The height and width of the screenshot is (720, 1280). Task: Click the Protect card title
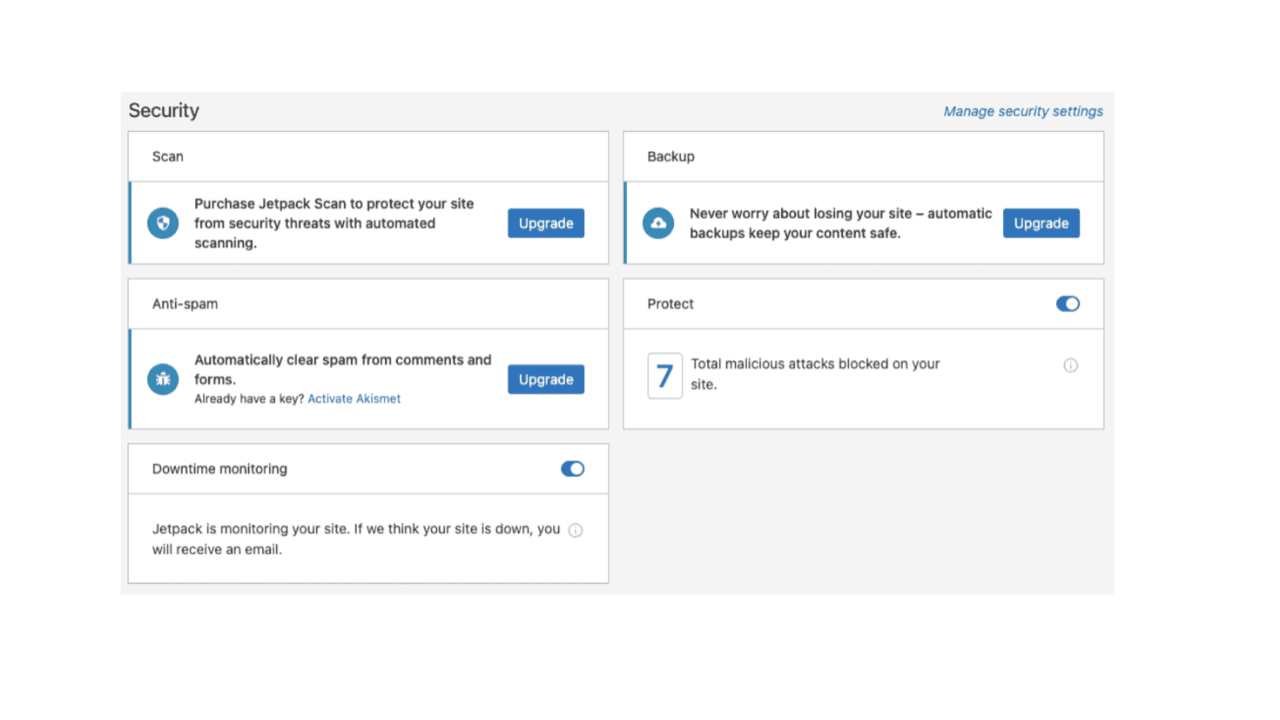coord(670,304)
